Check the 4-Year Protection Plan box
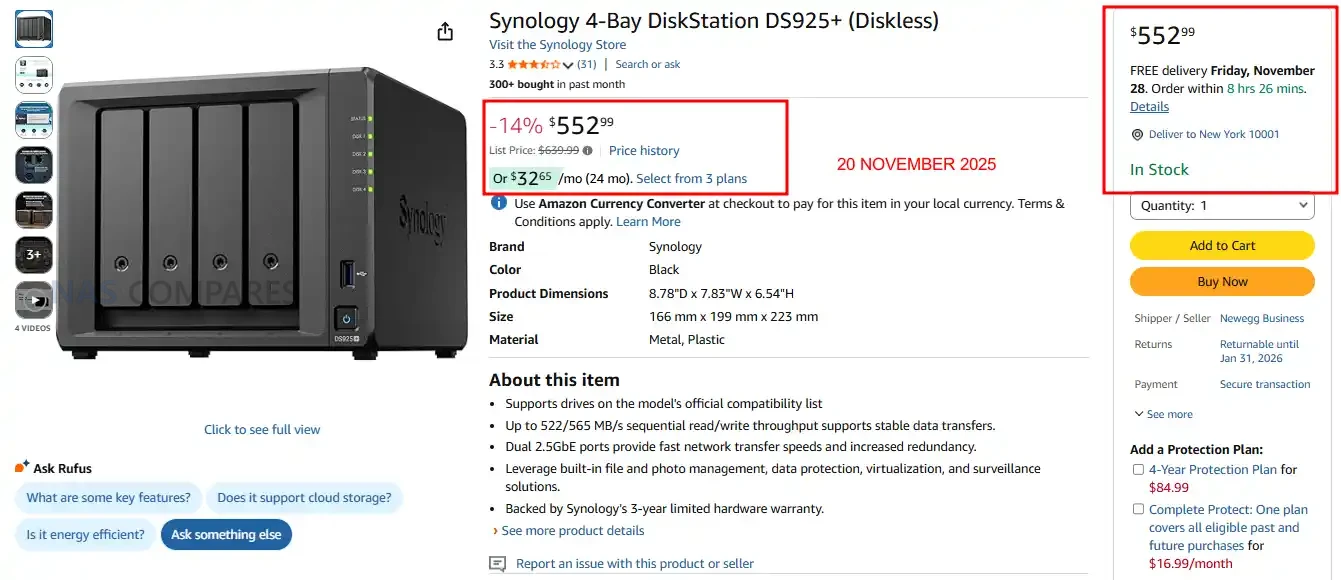 [x=1138, y=470]
